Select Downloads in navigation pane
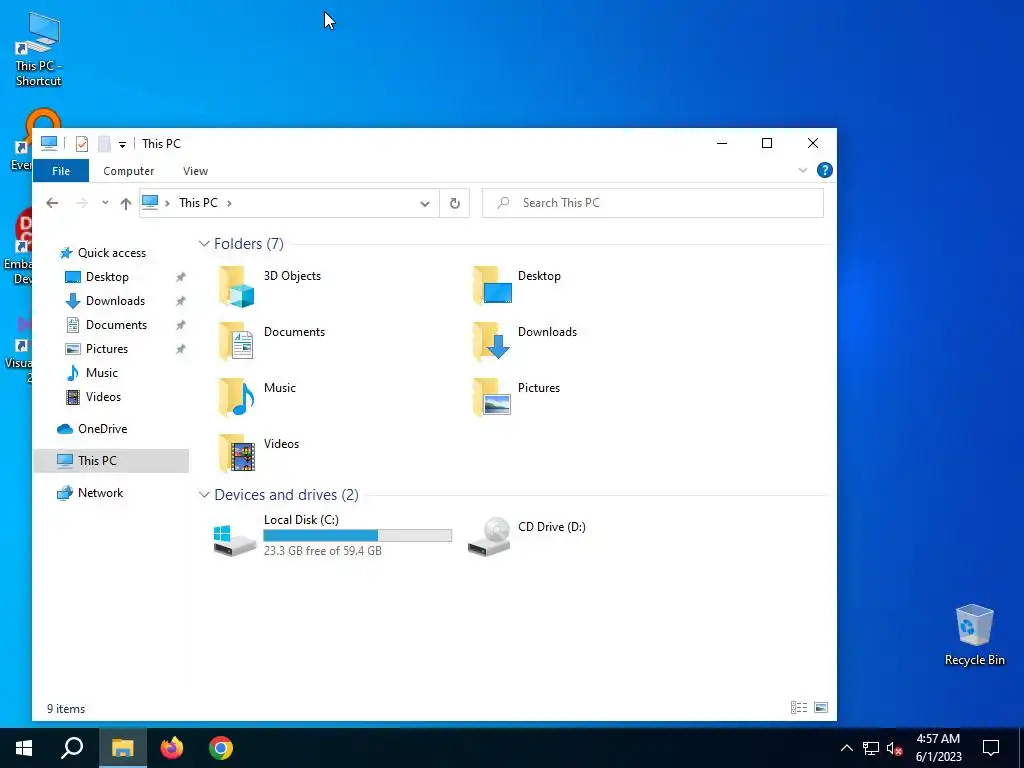Screen dimensions: 1024x768 coord(115,301)
